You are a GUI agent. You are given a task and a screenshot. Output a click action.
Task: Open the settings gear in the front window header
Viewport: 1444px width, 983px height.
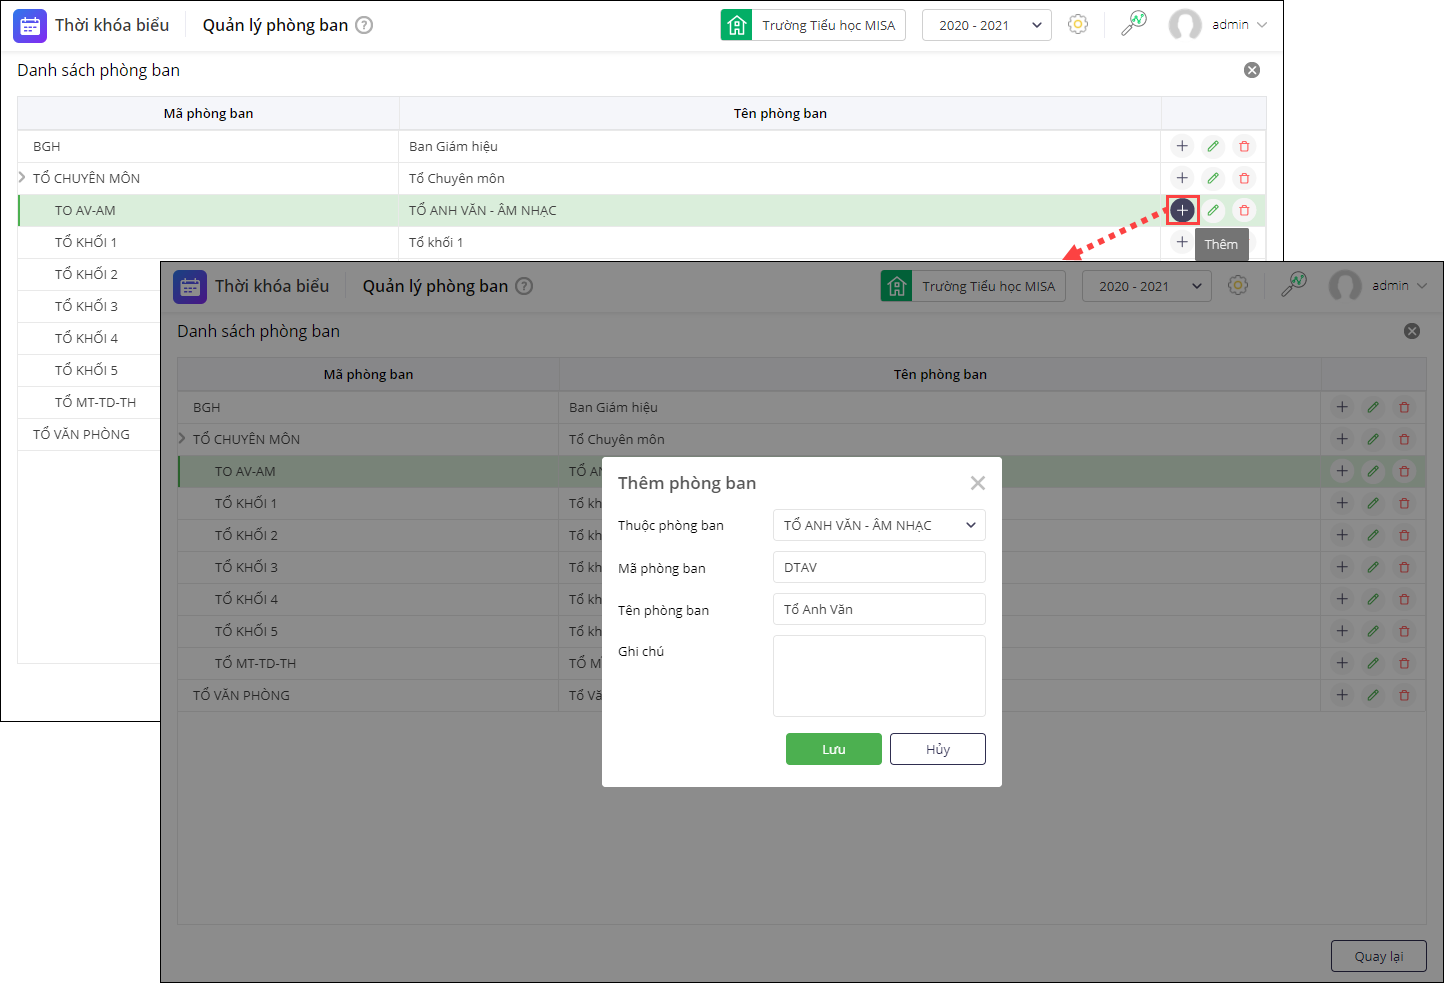click(1238, 285)
